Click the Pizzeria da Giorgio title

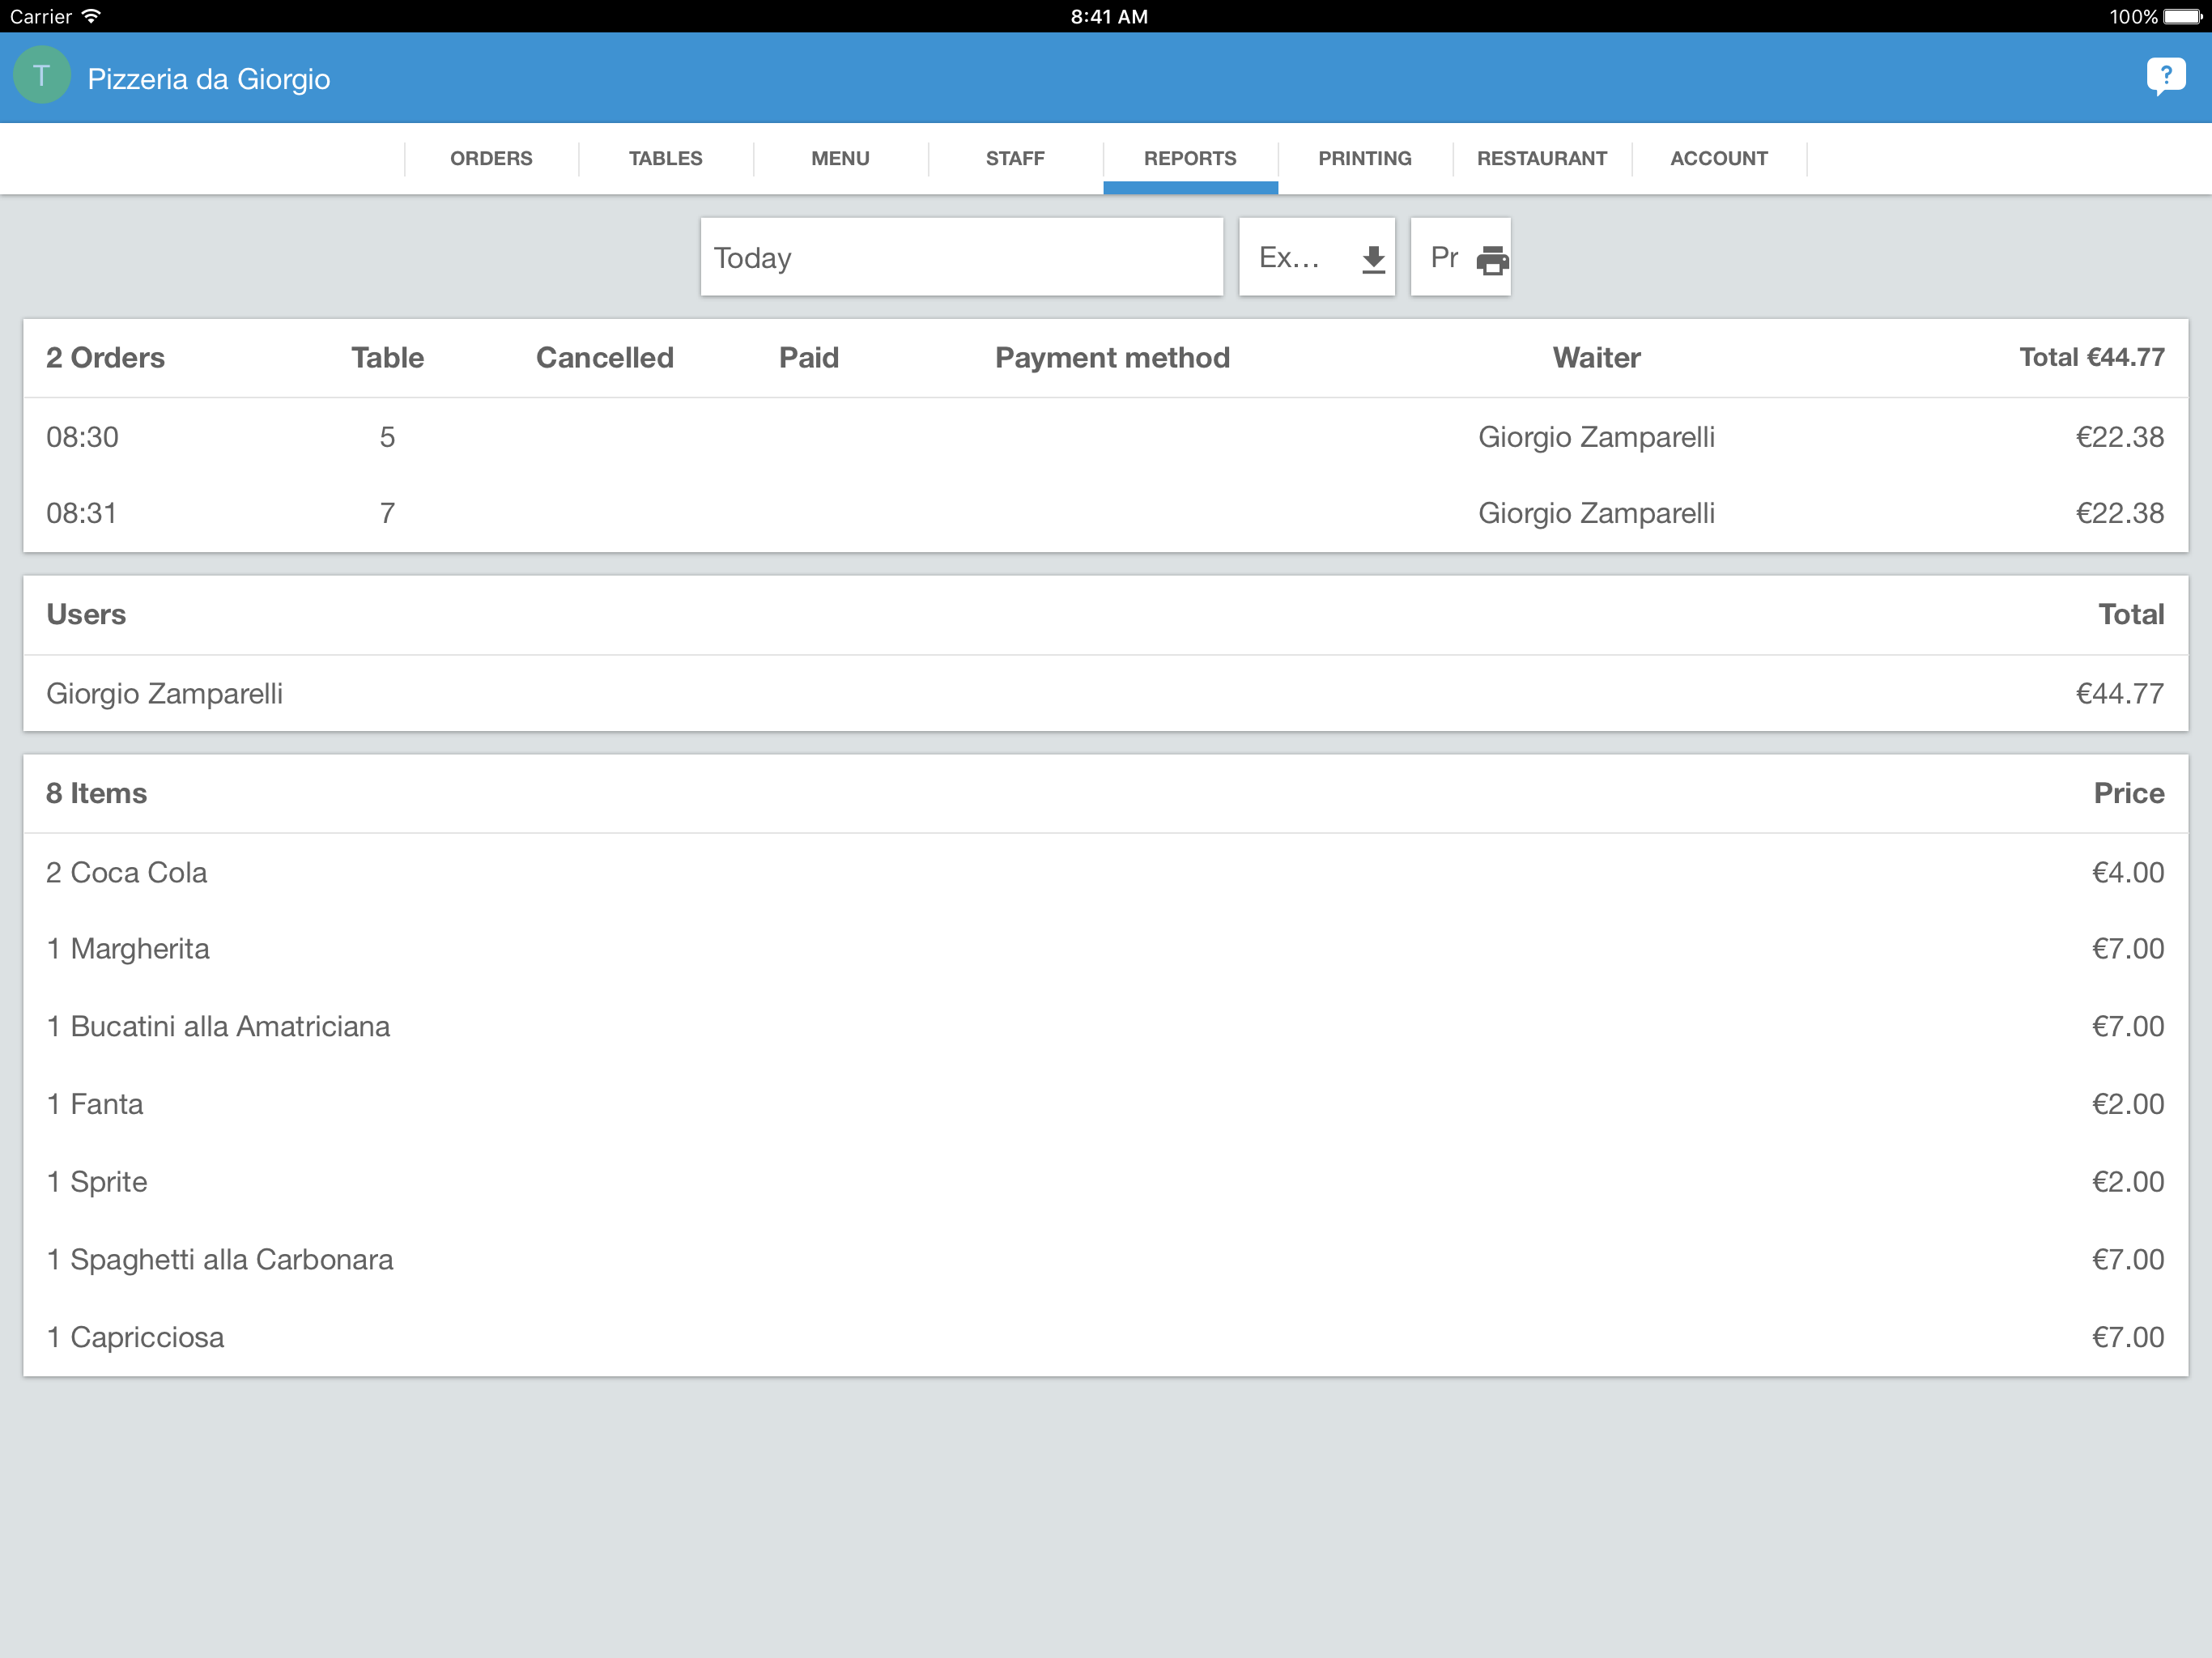(209, 79)
